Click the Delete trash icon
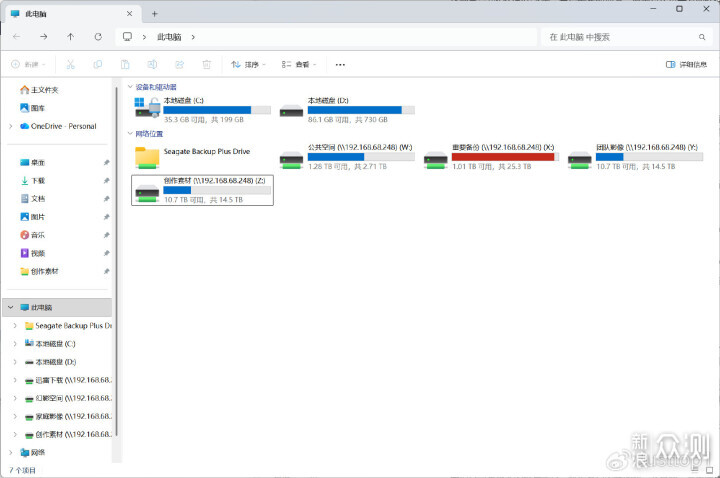Image resolution: width=720 pixels, height=478 pixels. click(x=207, y=64)
